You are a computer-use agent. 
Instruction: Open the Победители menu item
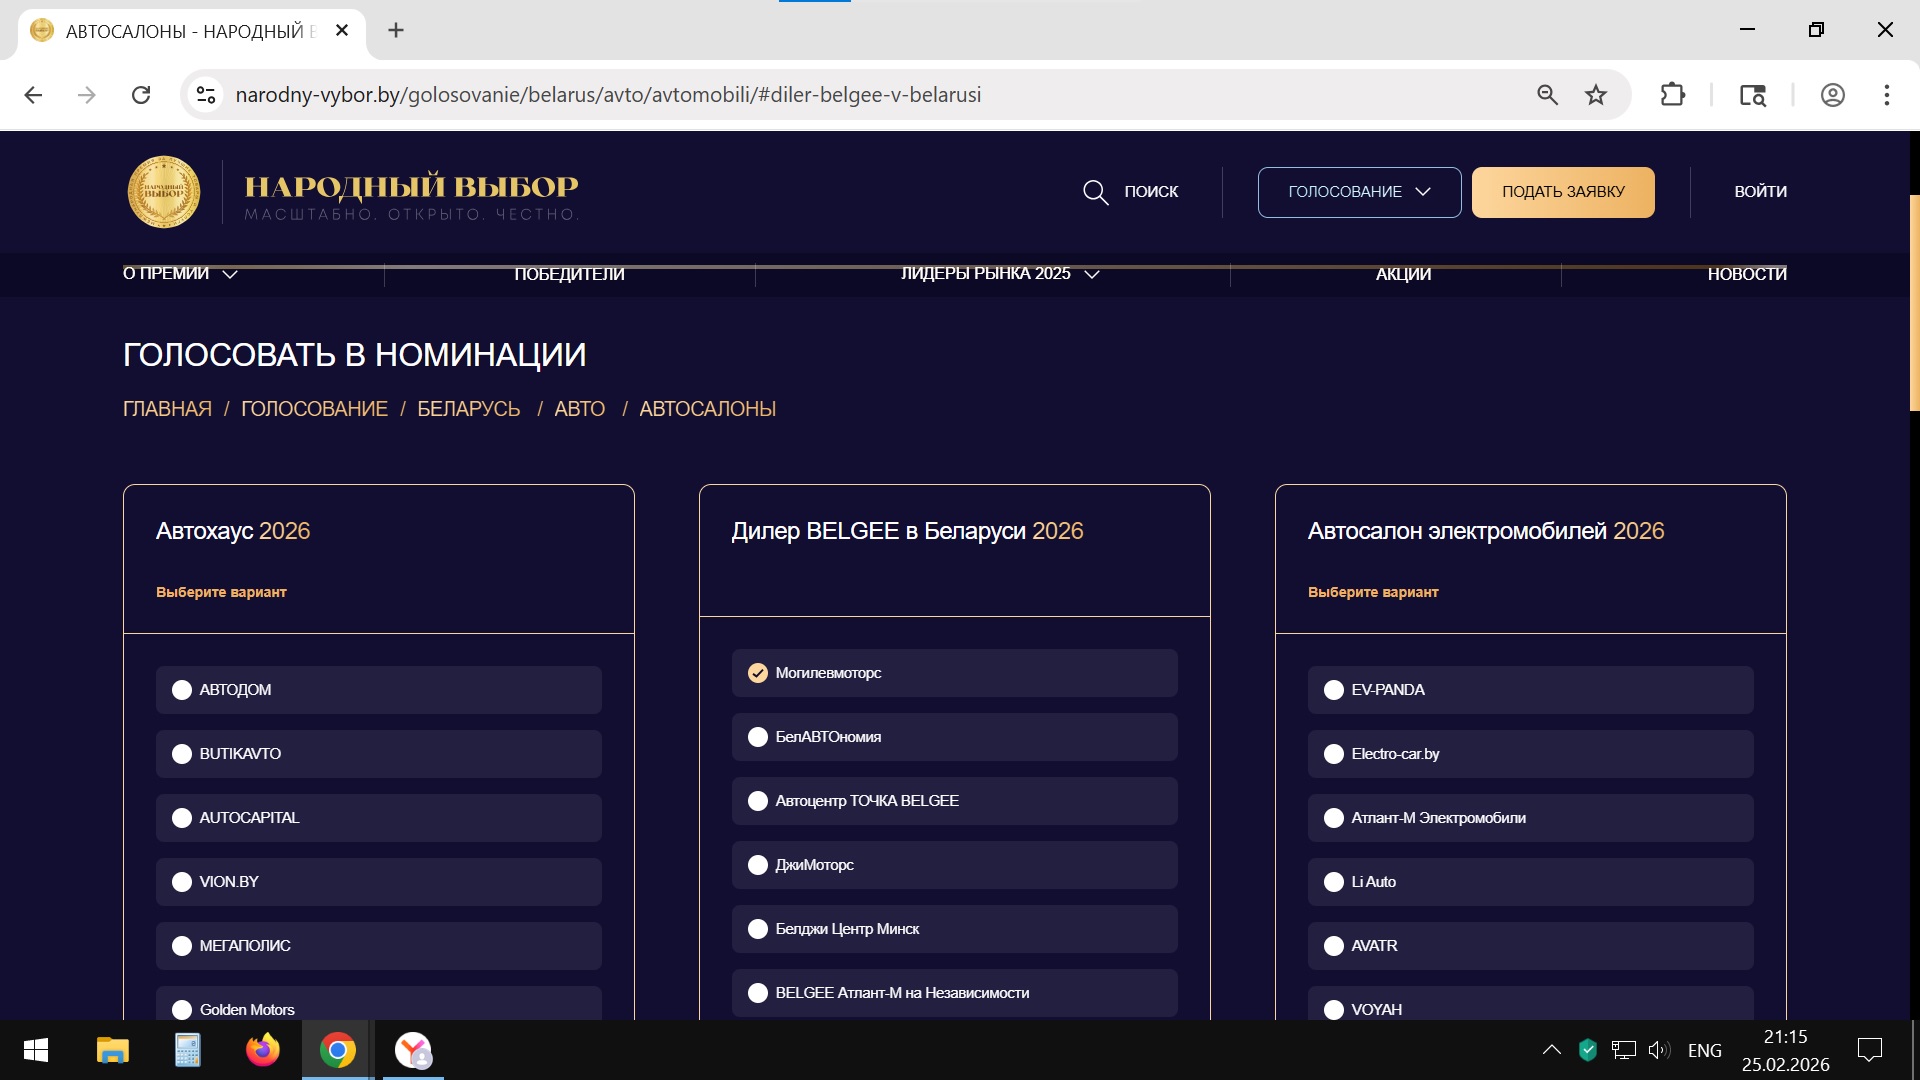pyautogui.click(x=569, y=274)
